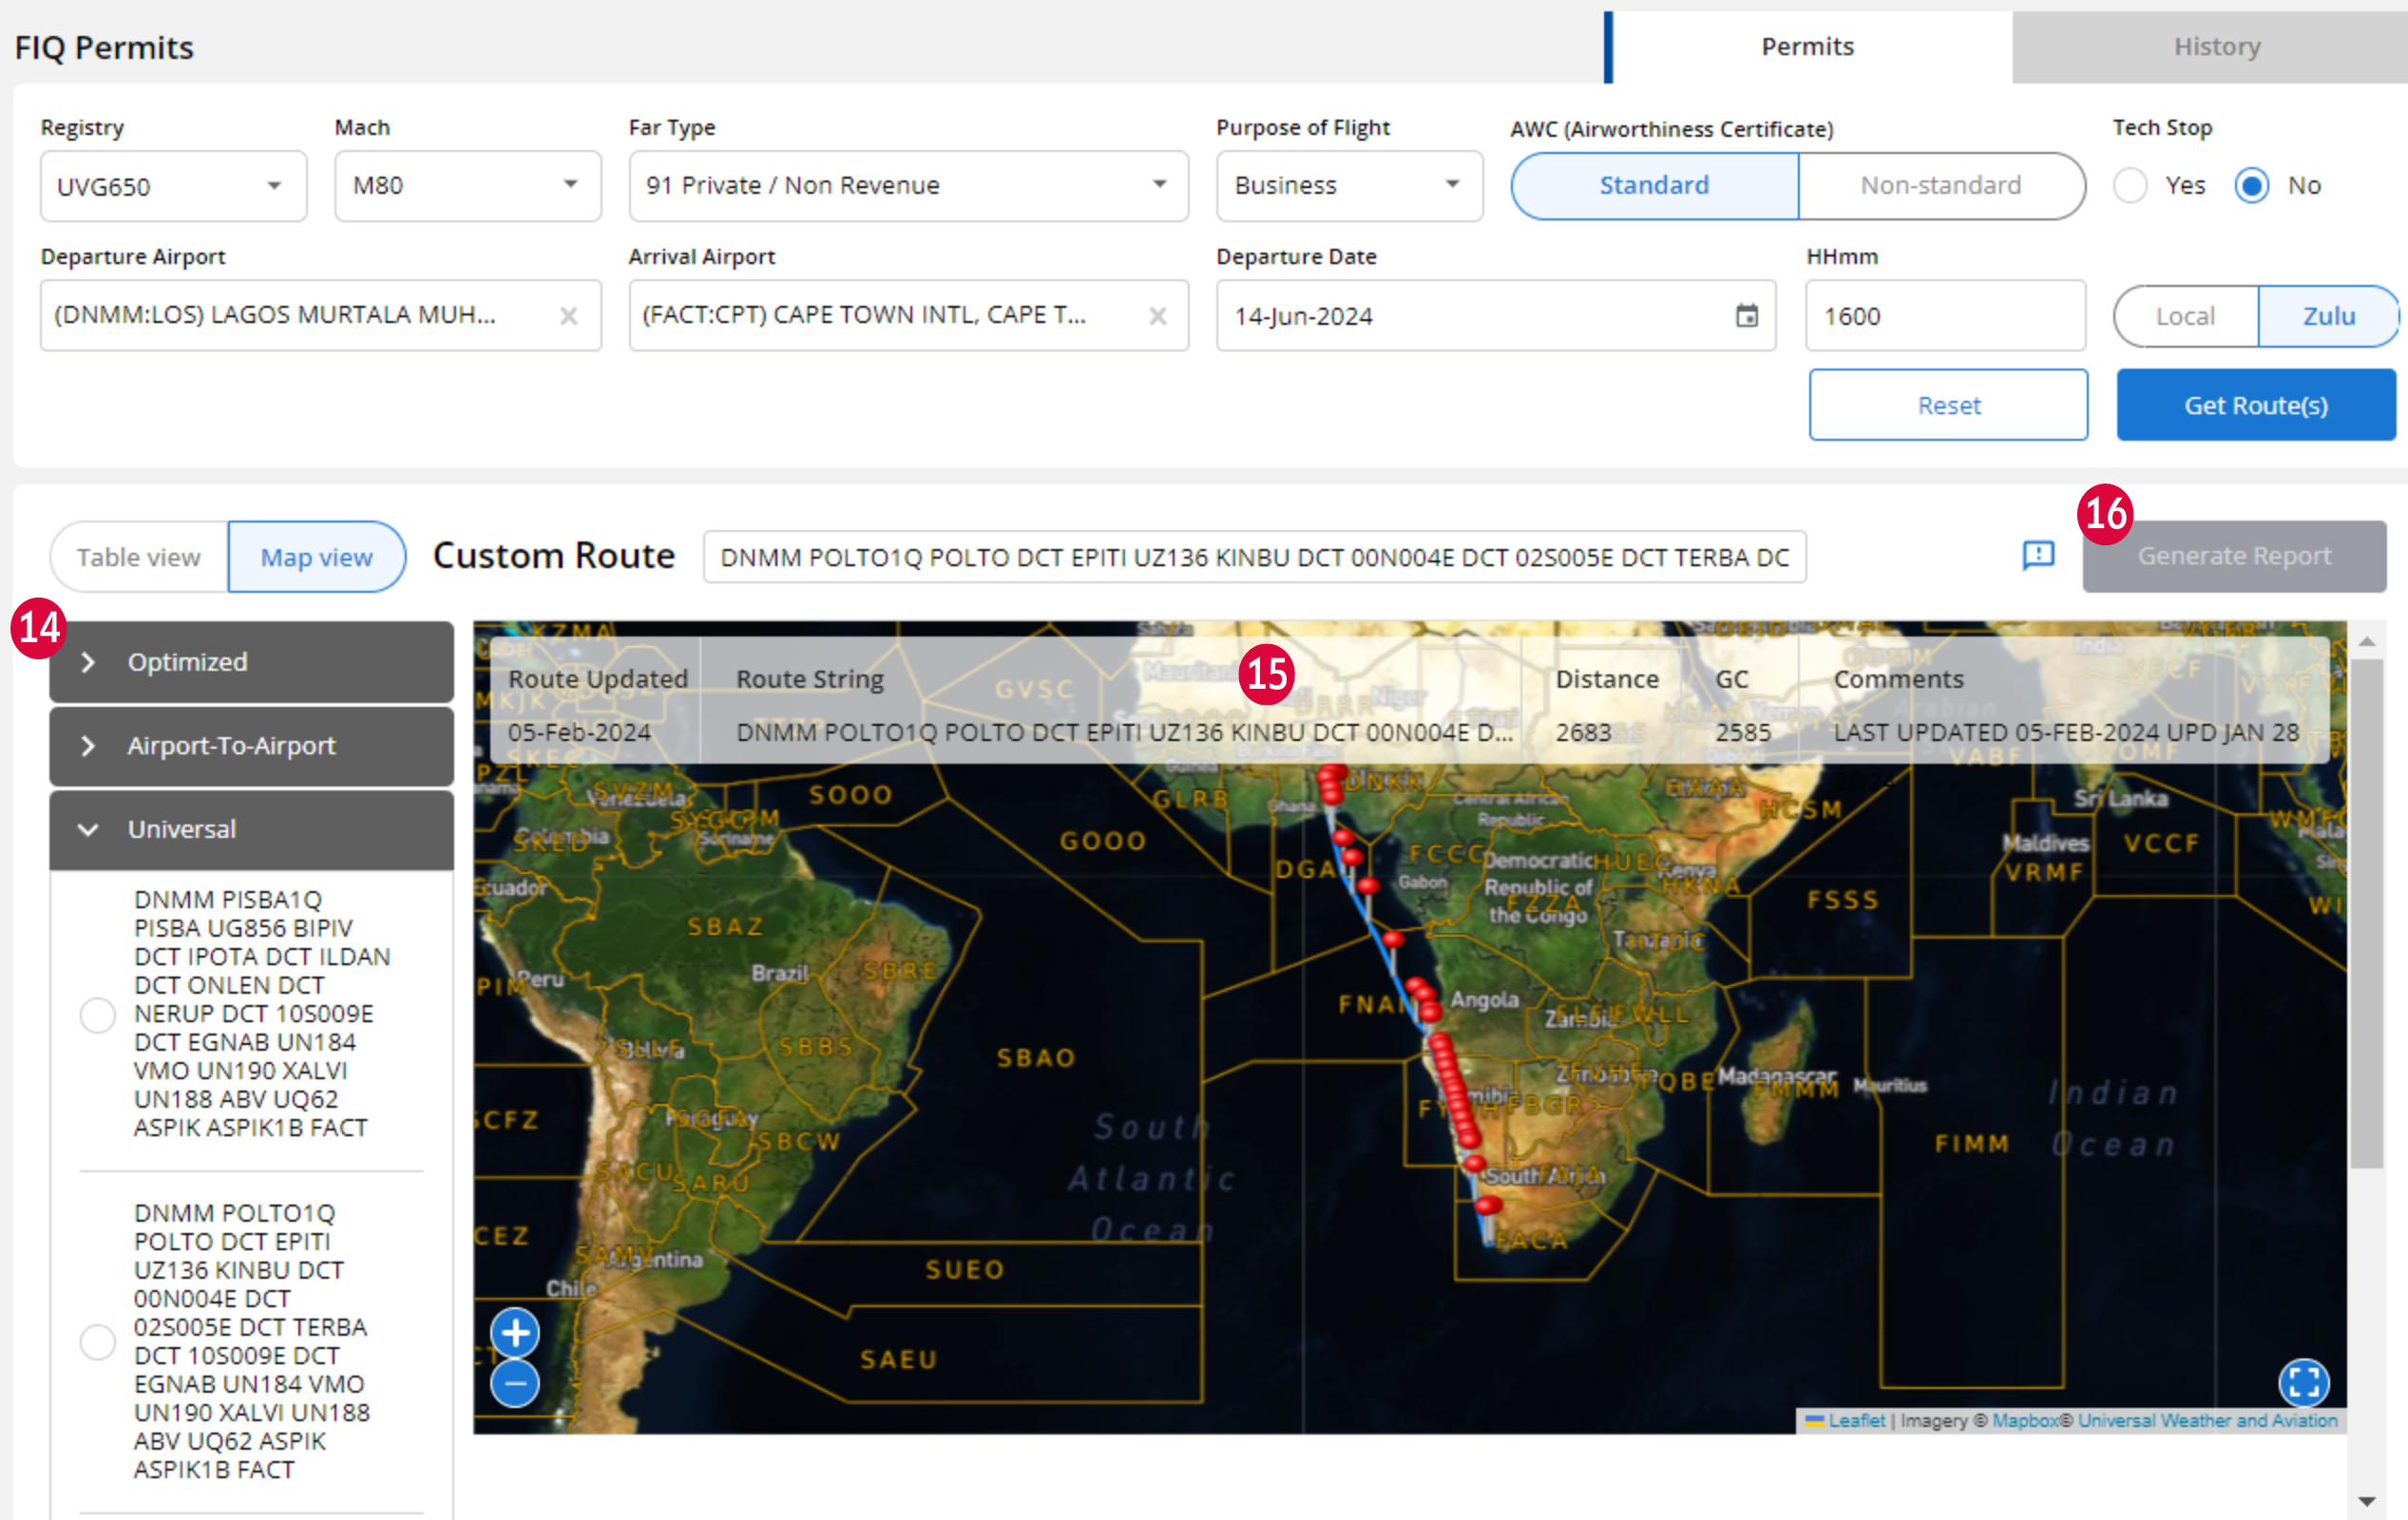Click the Leaflet attribution flag icon
This screenshot has height=1520, width=2408.
1815,1420
